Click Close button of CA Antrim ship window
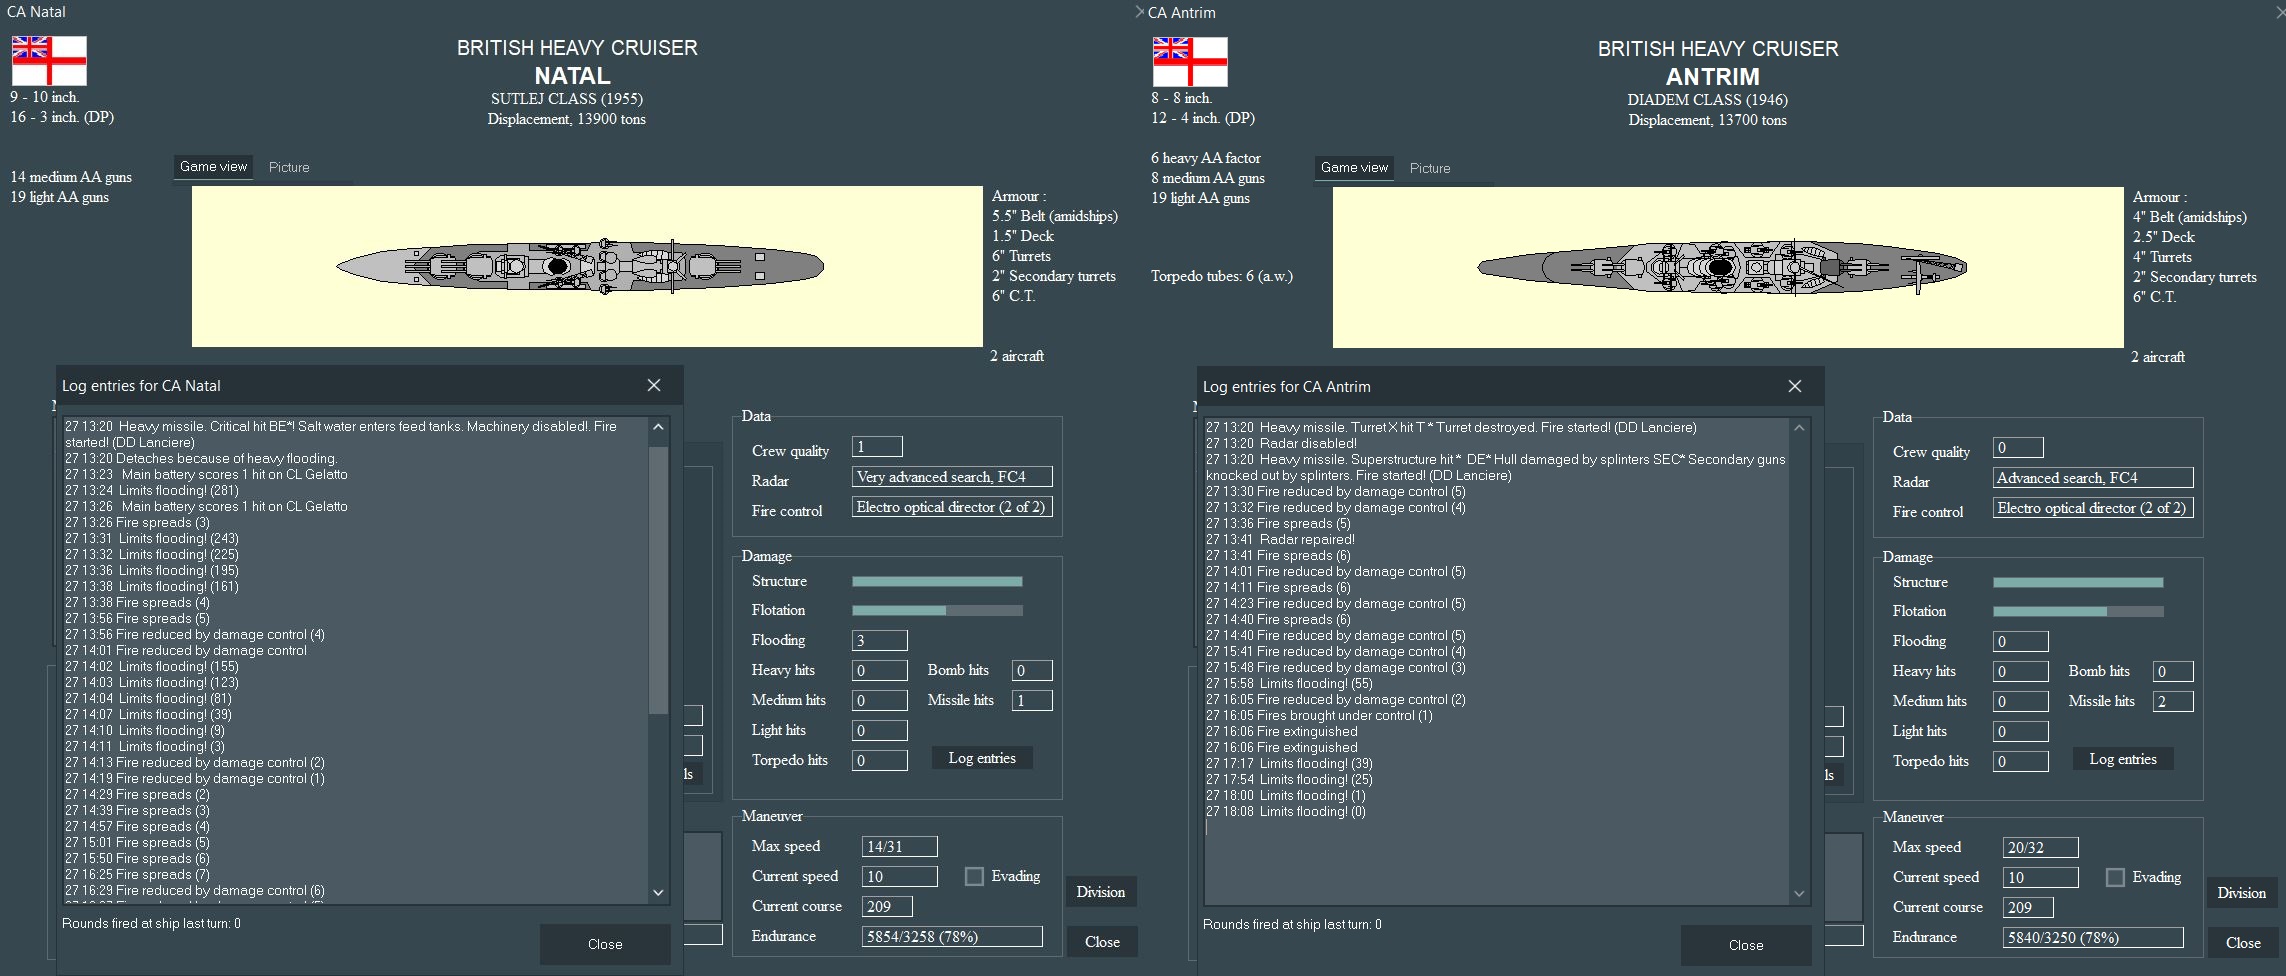The width and height of the screenshot is (2286, 976). point(2243,943)
